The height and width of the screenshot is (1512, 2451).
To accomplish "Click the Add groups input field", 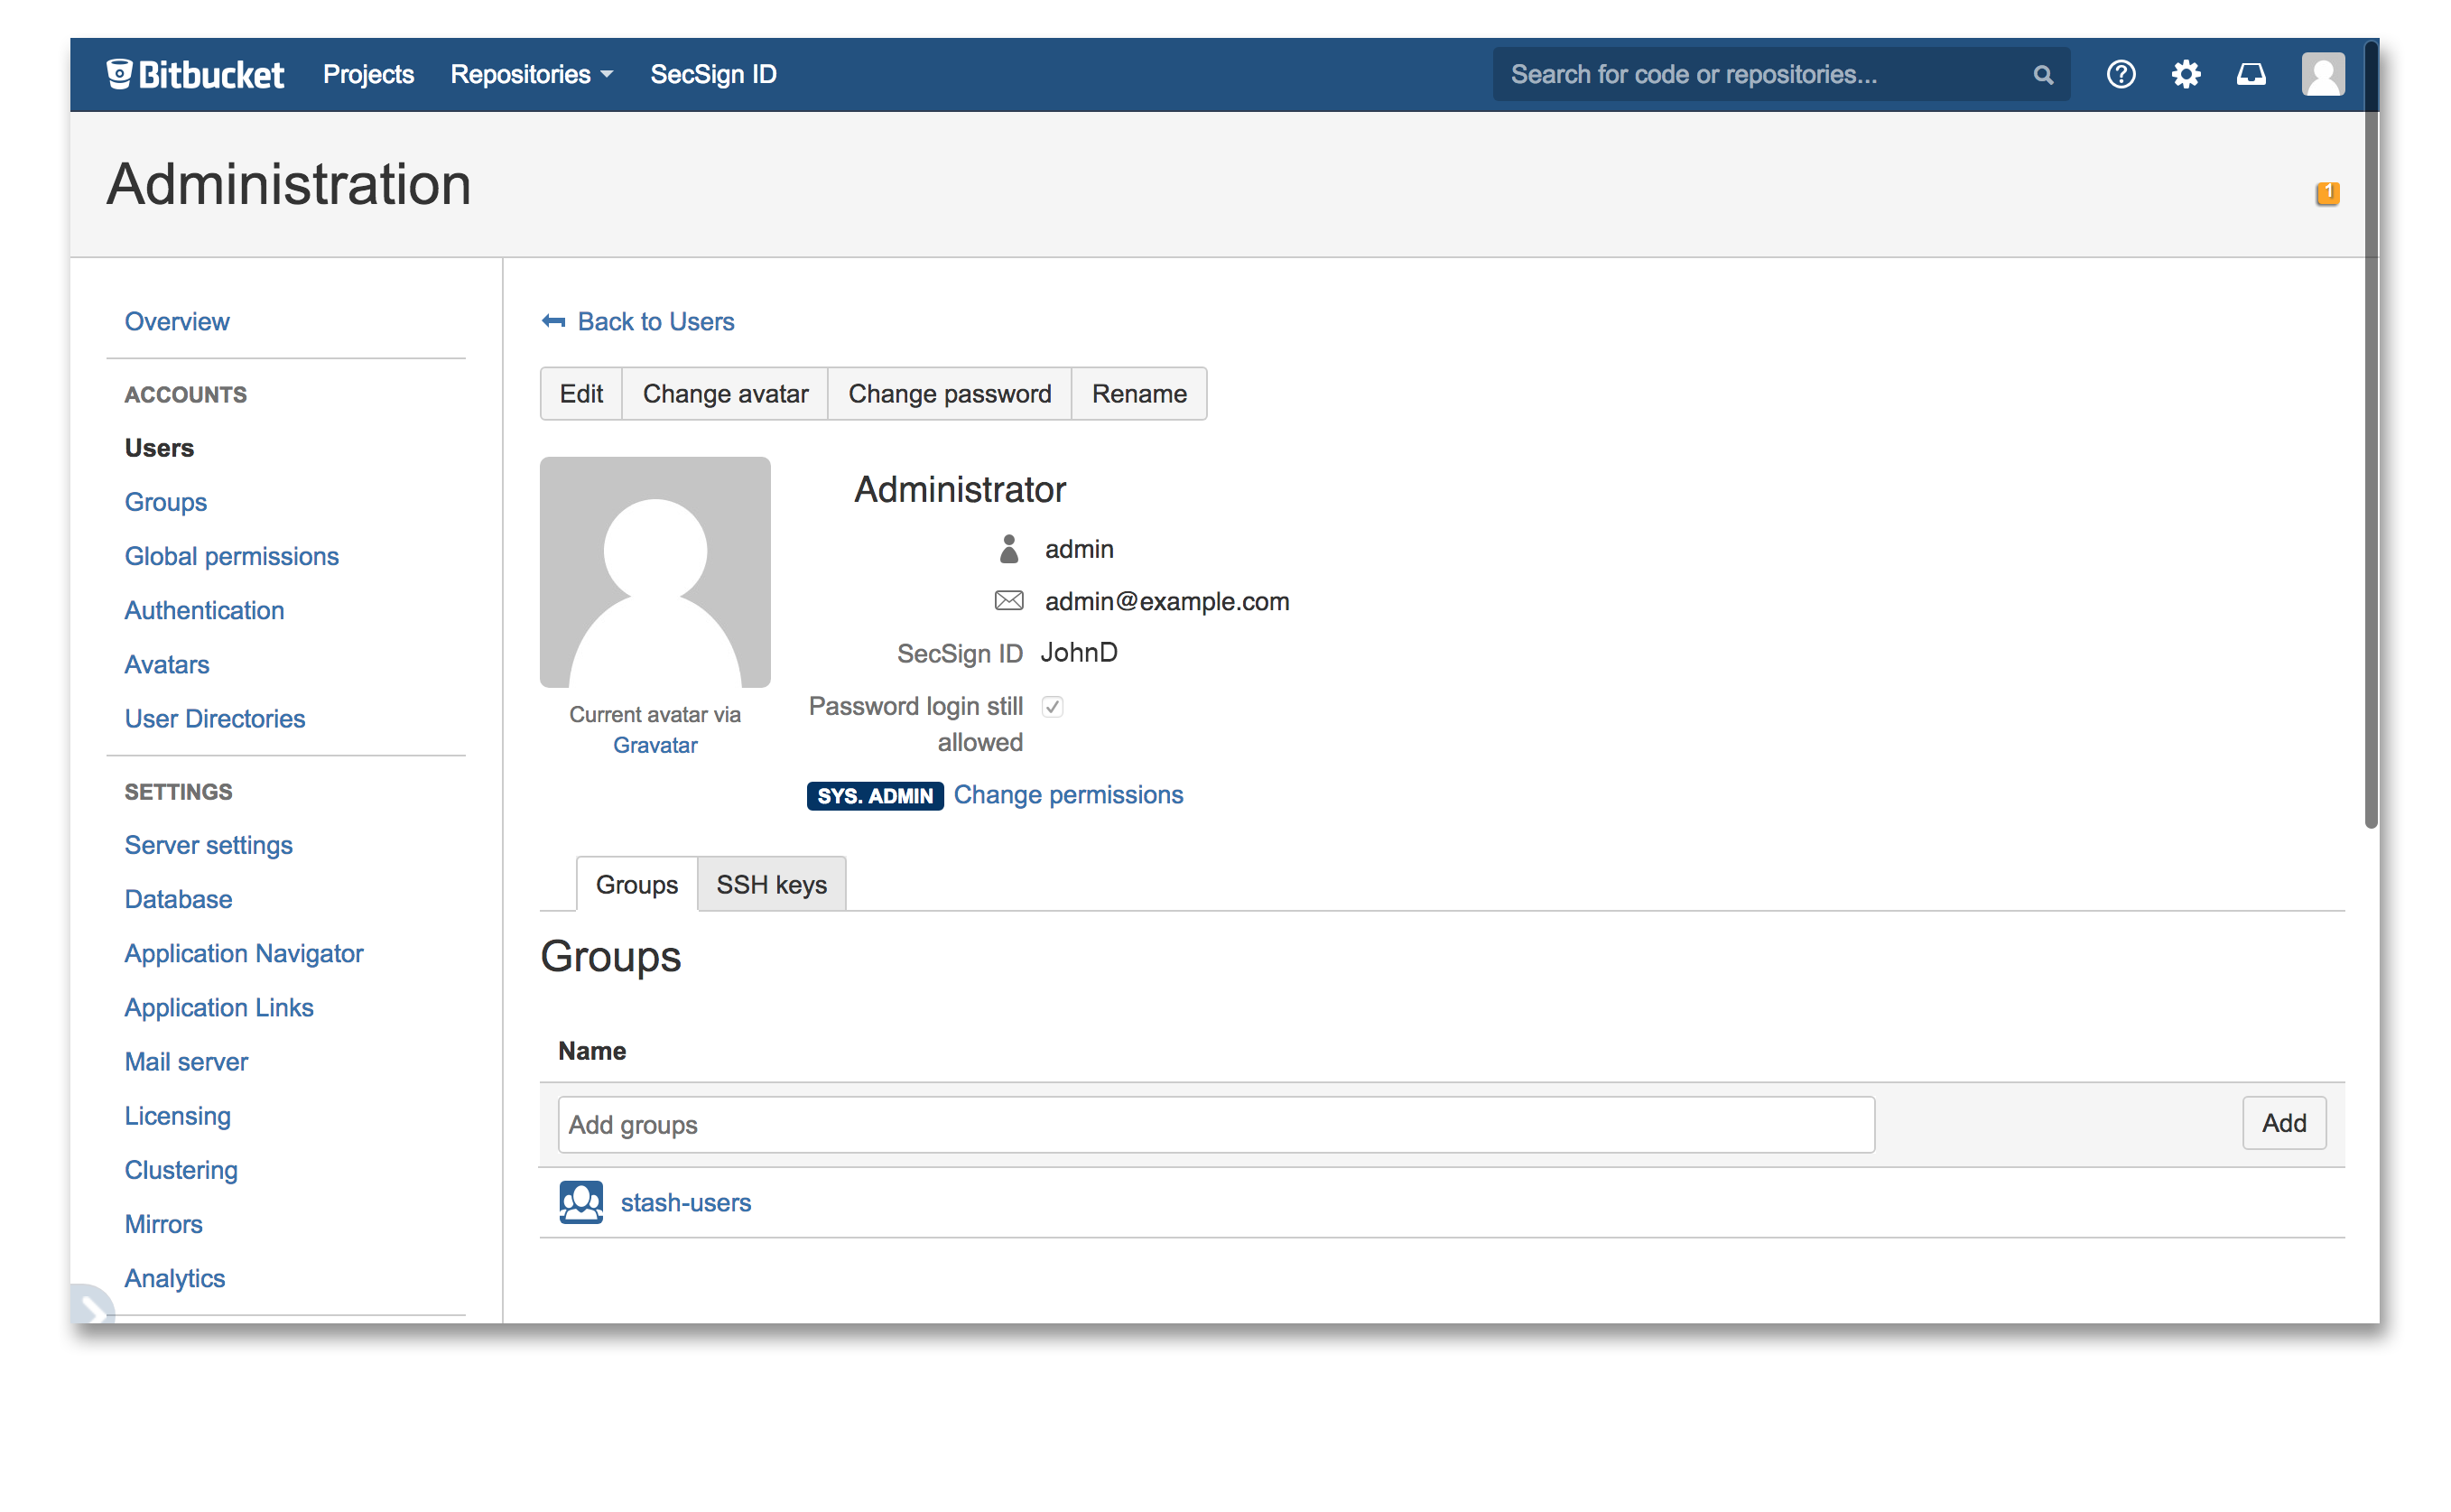I will tap(1215, 1125).
